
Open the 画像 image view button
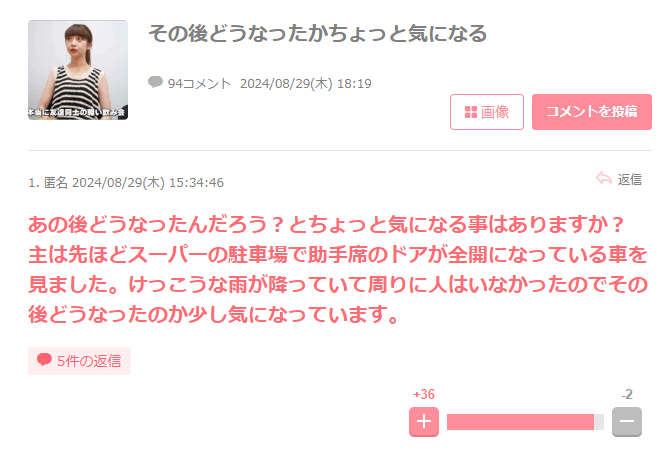pos(487,112)
